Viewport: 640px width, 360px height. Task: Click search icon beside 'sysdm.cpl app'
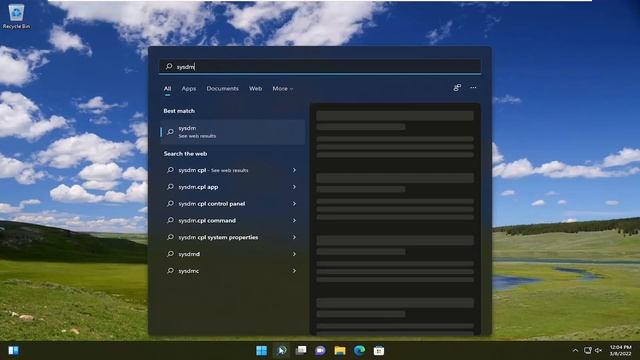point(170,187)
